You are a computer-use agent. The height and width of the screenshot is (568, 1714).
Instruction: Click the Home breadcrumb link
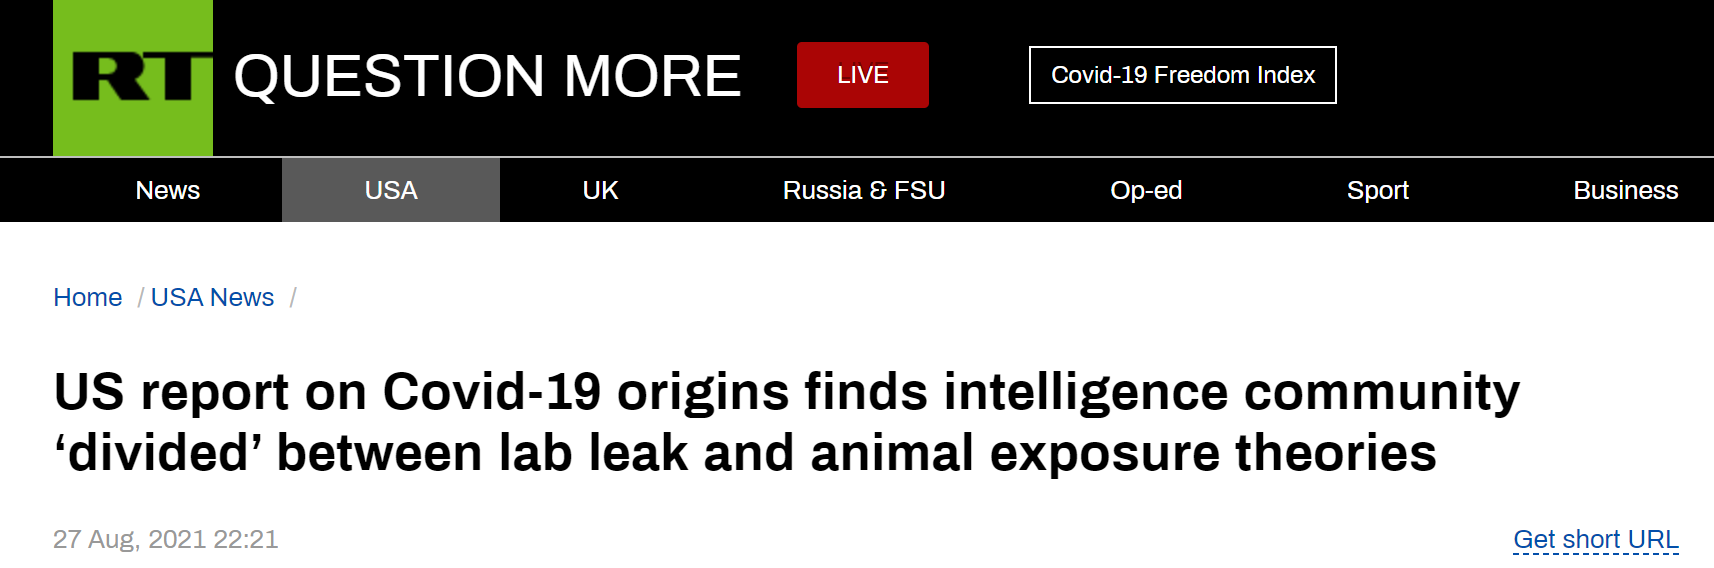(x=88, y=297)
